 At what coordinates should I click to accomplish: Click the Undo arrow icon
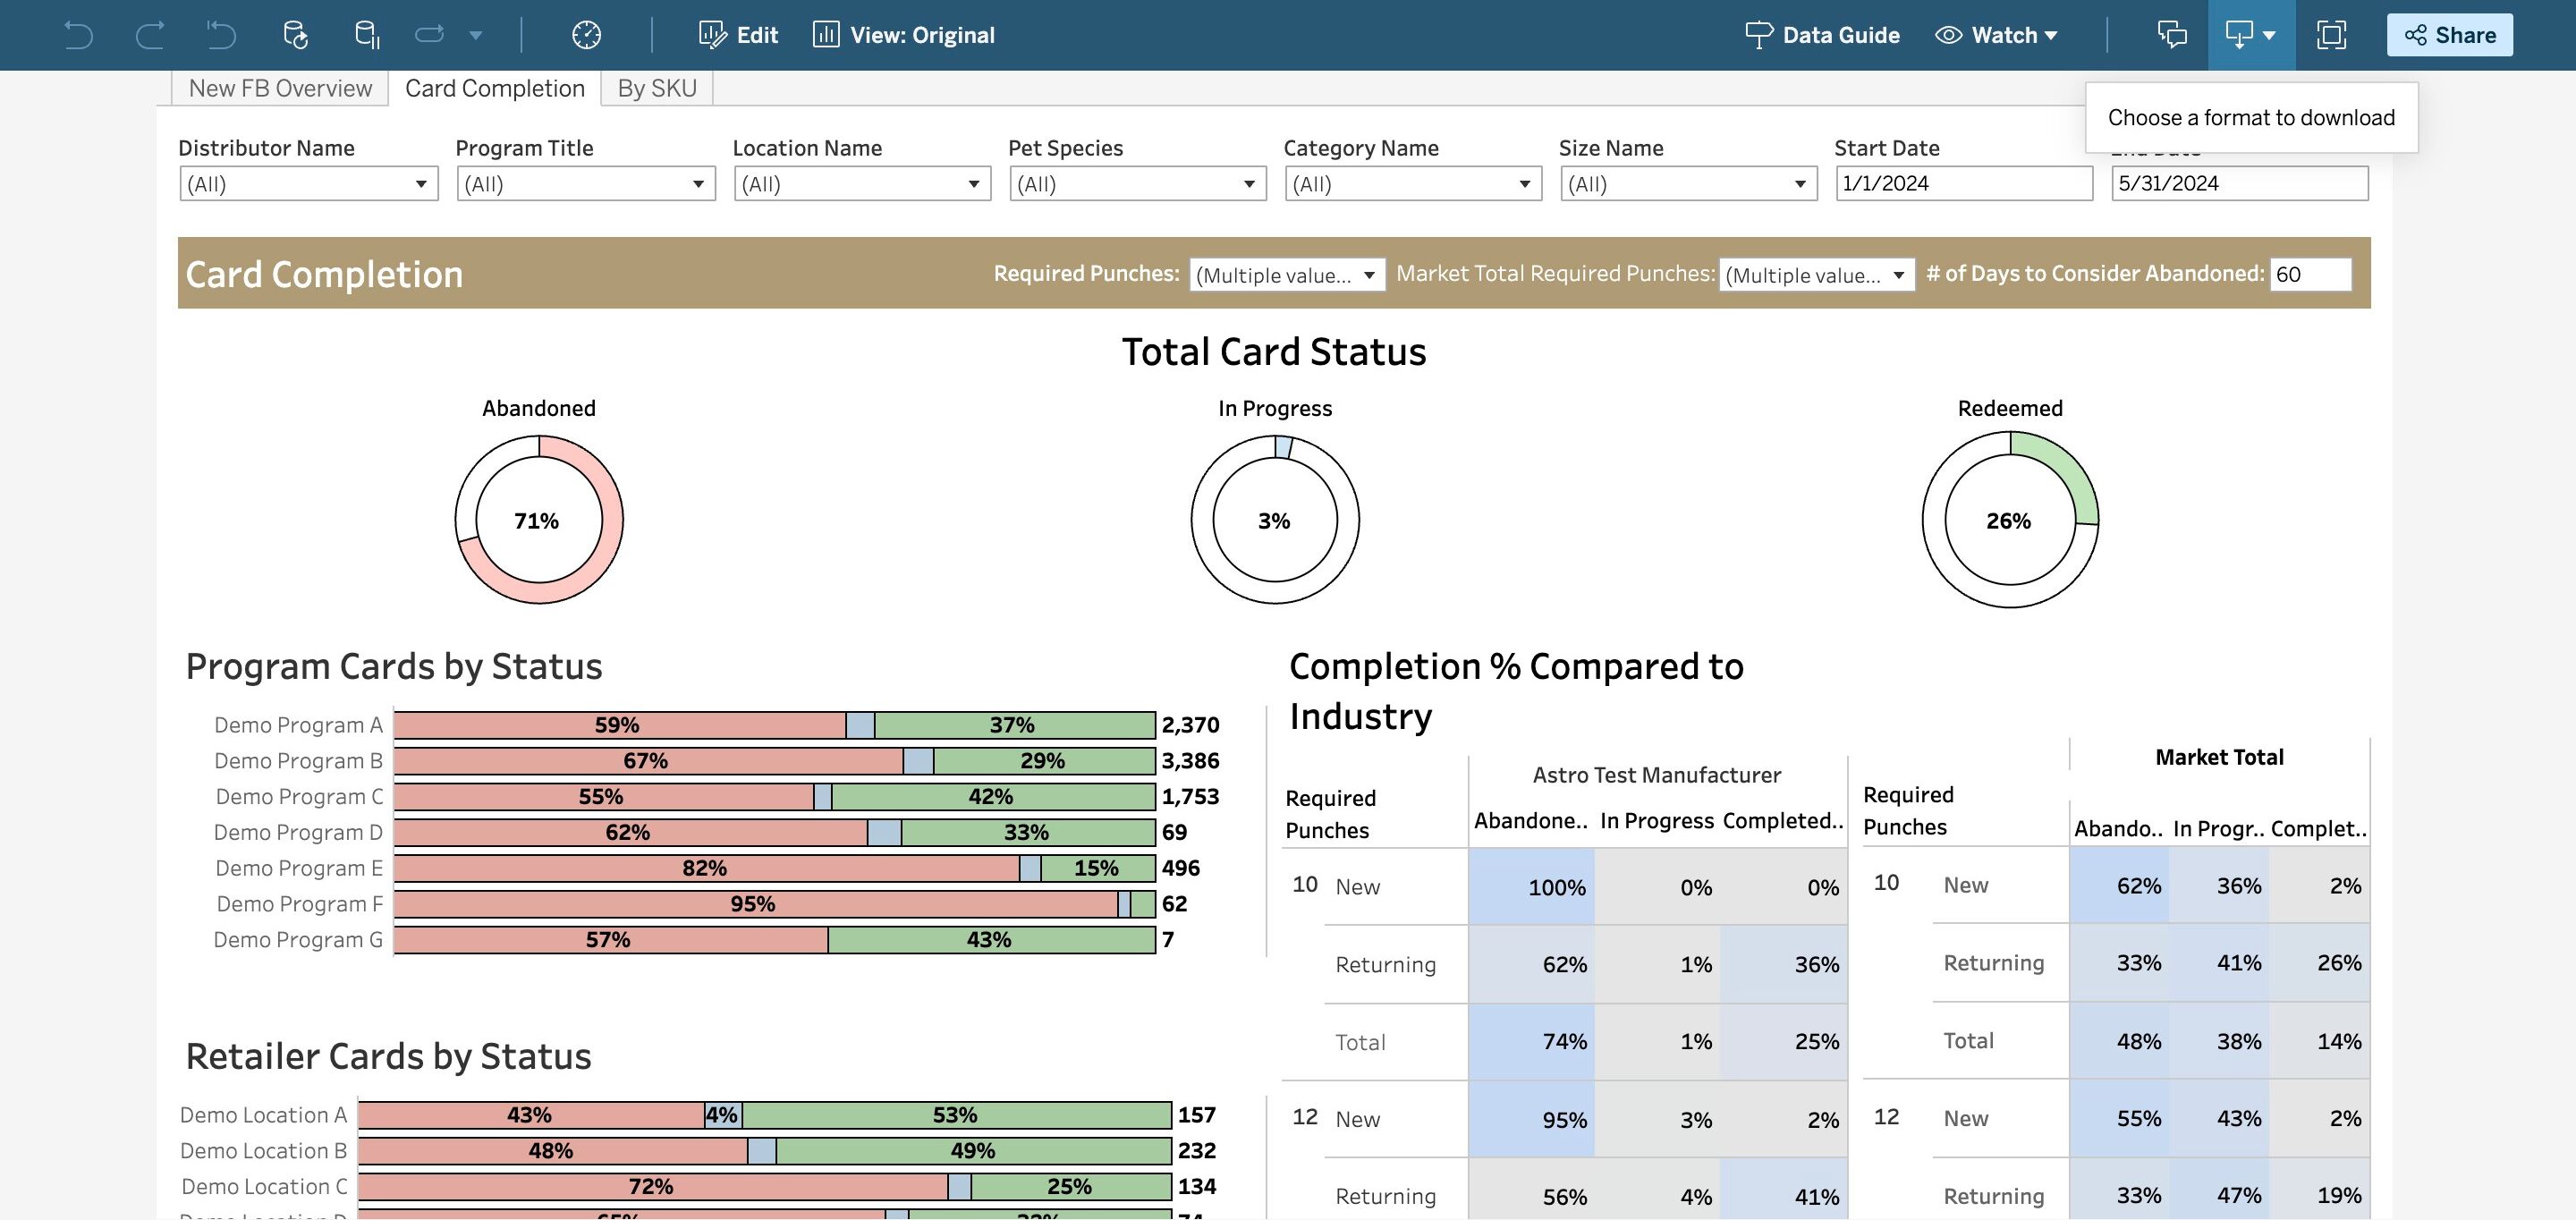click(78, 35)
